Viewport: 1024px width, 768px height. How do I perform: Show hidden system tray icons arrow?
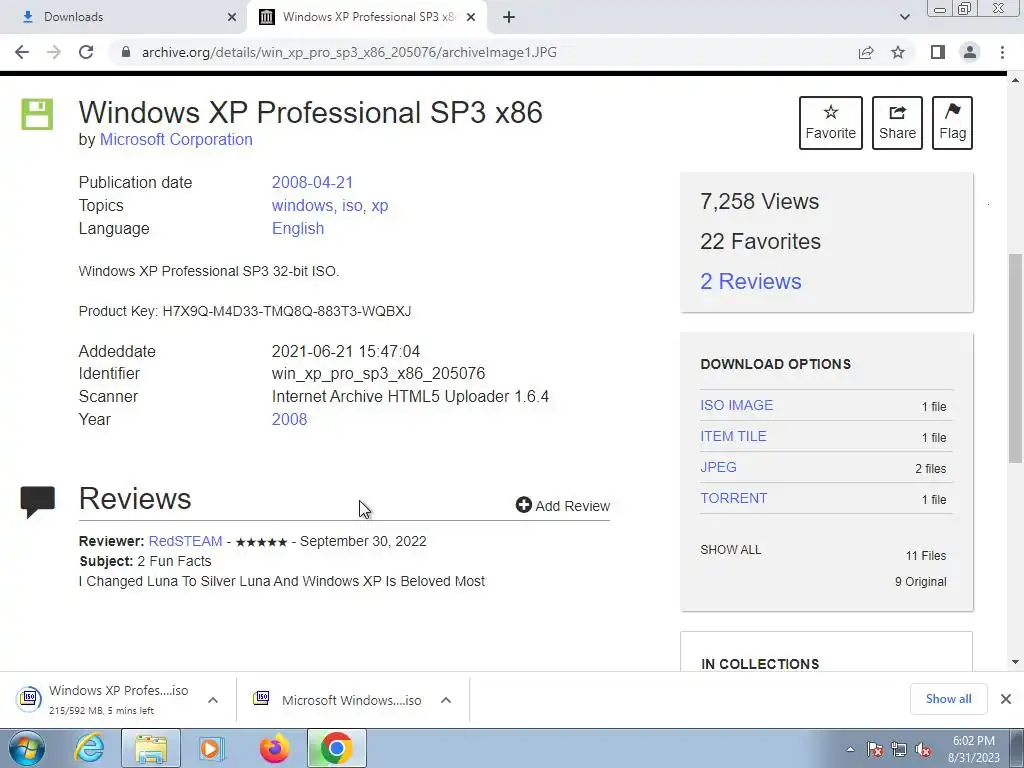(850, 749)
